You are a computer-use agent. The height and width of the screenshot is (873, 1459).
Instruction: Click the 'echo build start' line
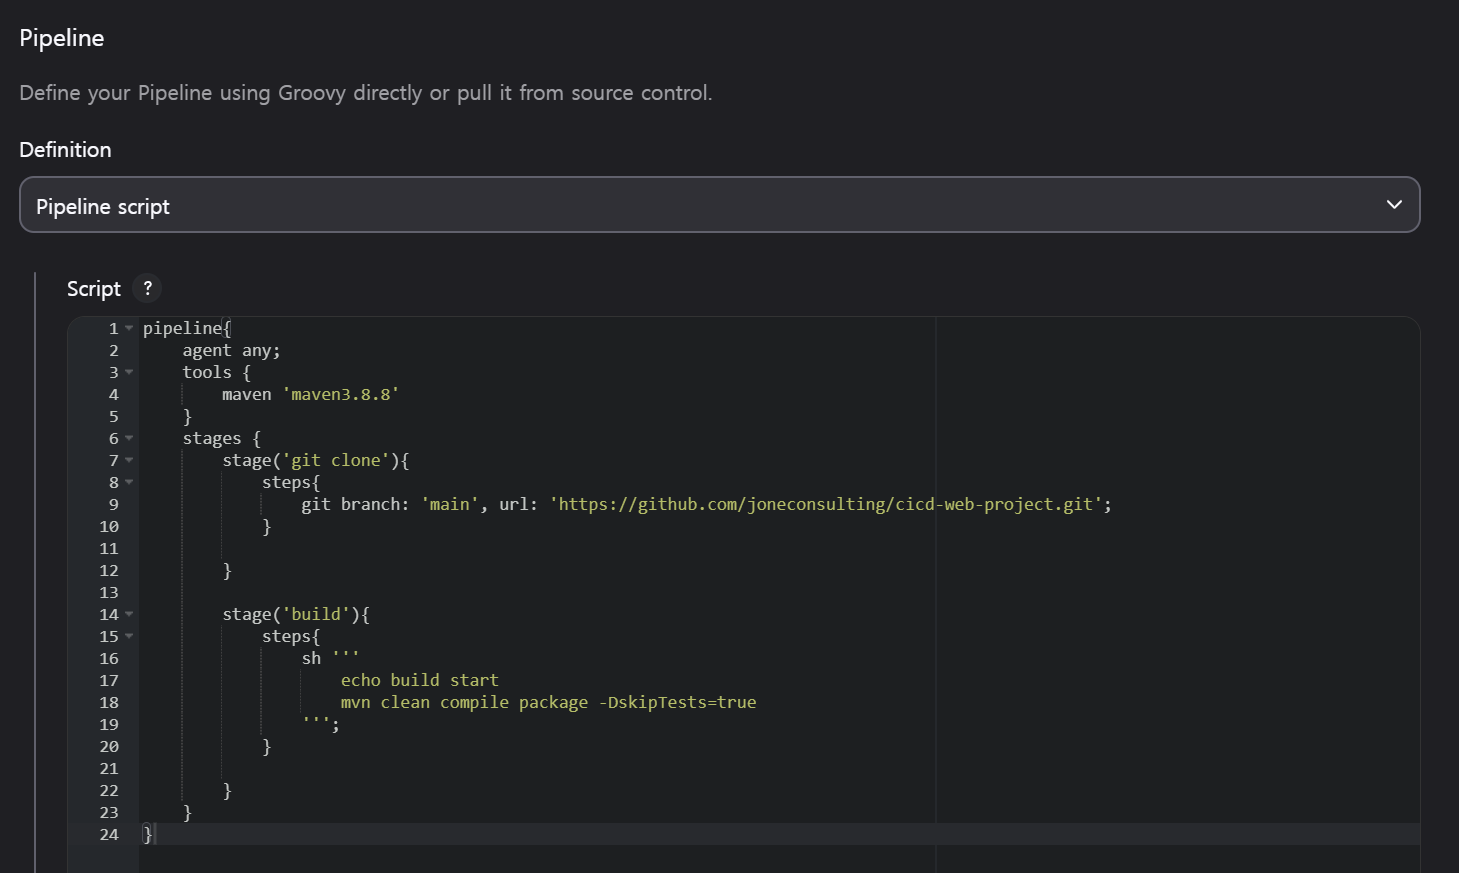tap(419, 680)
